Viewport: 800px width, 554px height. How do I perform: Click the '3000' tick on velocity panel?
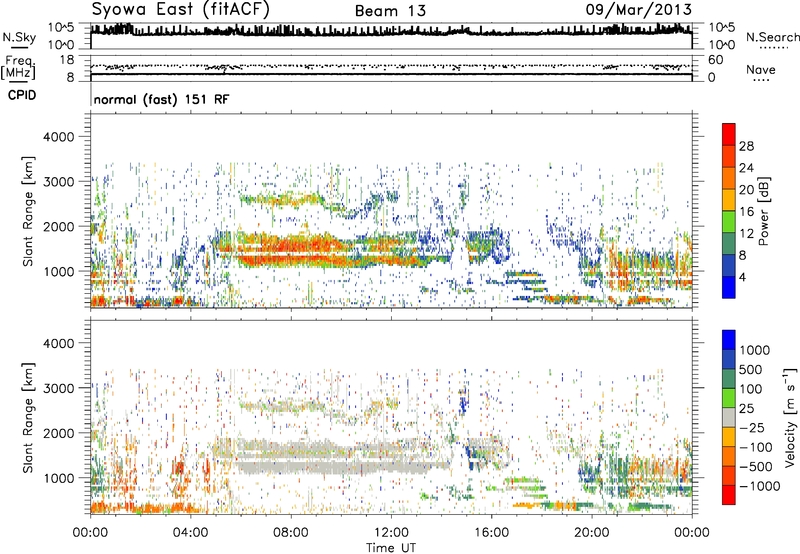(x=58, y=388)
